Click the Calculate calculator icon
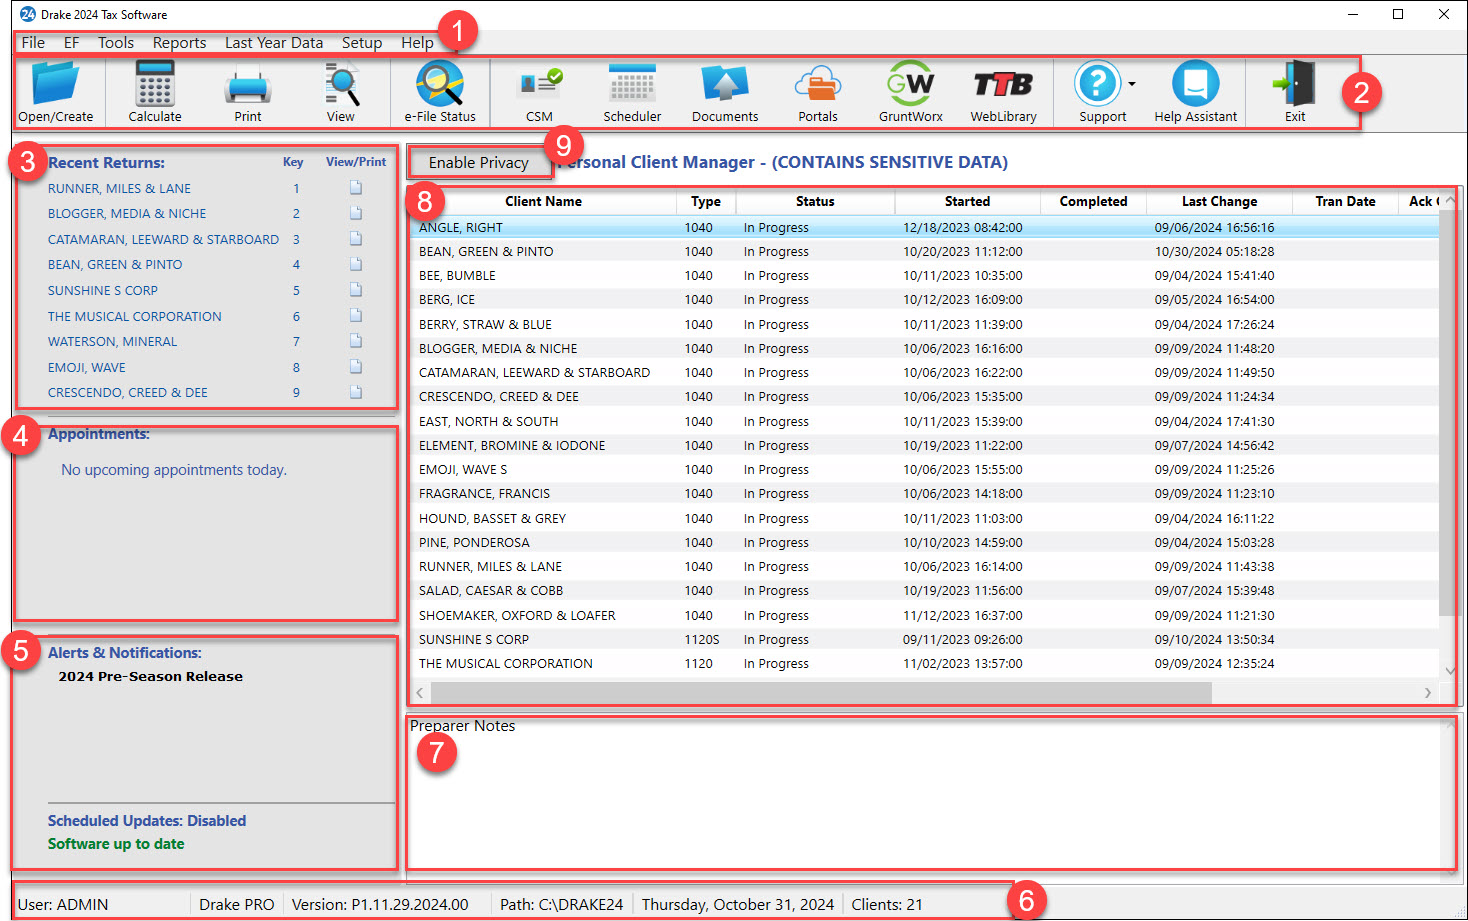 click(155, 91)
